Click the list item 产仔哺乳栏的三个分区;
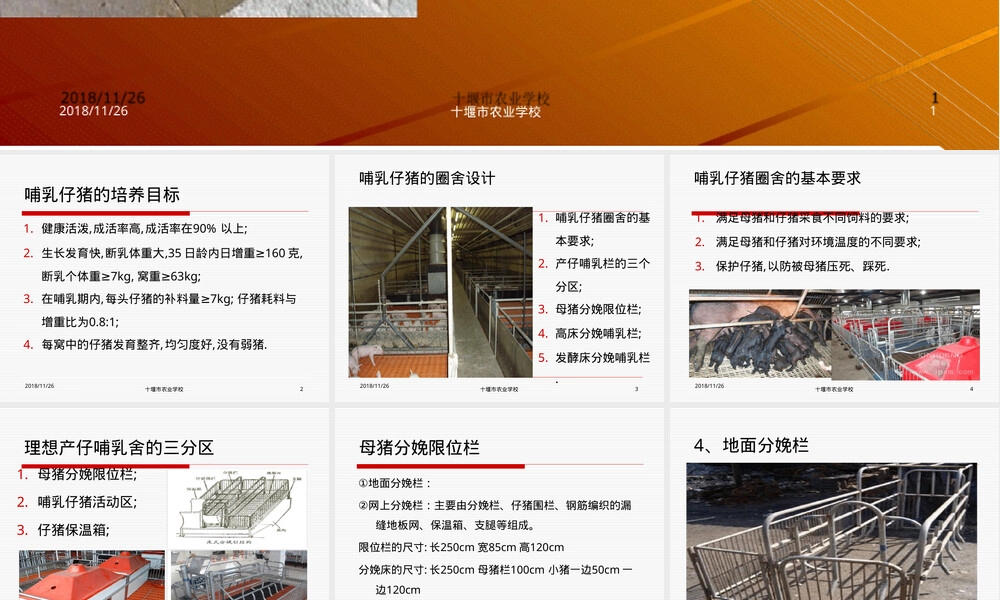Image resolution: width=1000 pixels, height=600 pixels. [602, 275]
